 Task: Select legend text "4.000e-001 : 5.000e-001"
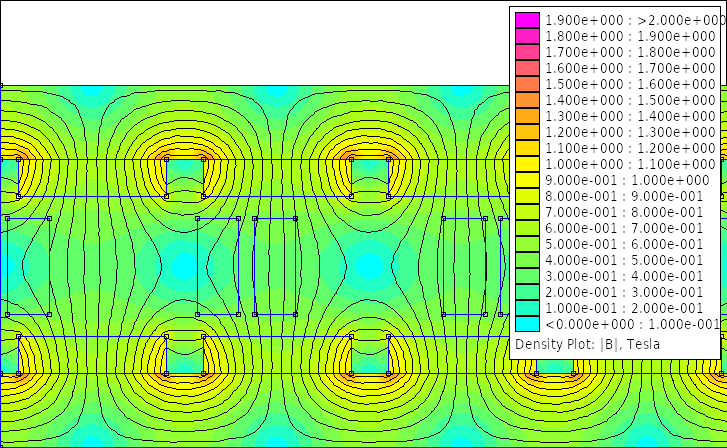point(624,260)
